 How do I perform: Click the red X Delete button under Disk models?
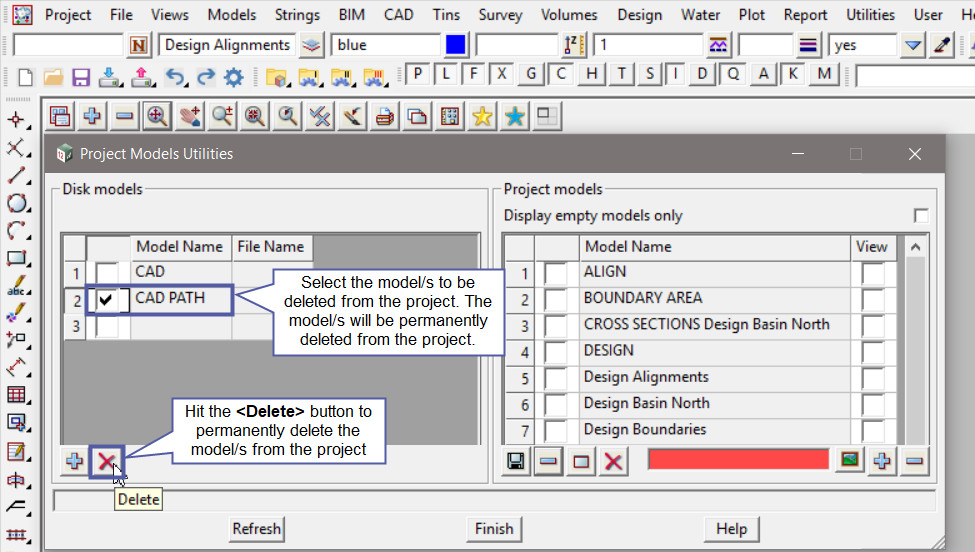coord(106,461)
